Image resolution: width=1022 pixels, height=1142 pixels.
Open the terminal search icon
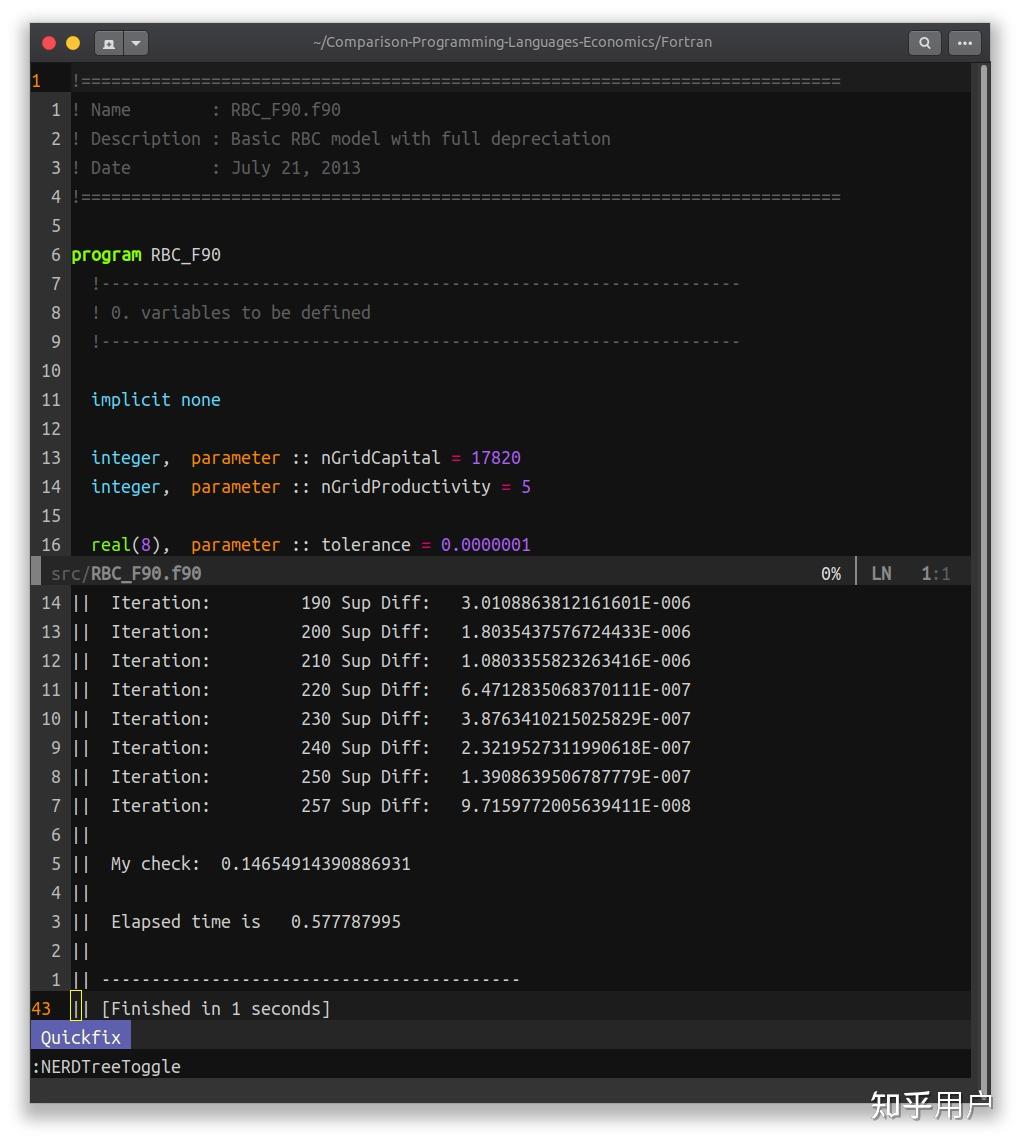click(924, 42)
